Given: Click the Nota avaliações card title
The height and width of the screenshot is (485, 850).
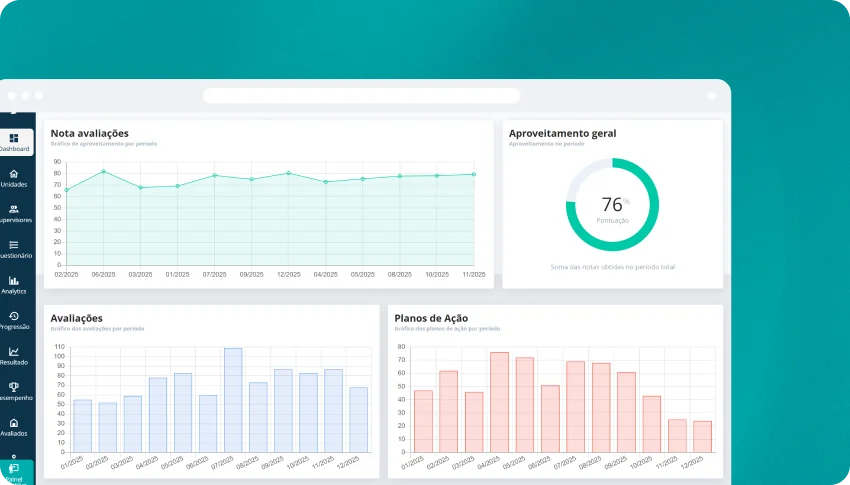Looking at the screenshot, I should coord(90,133).
